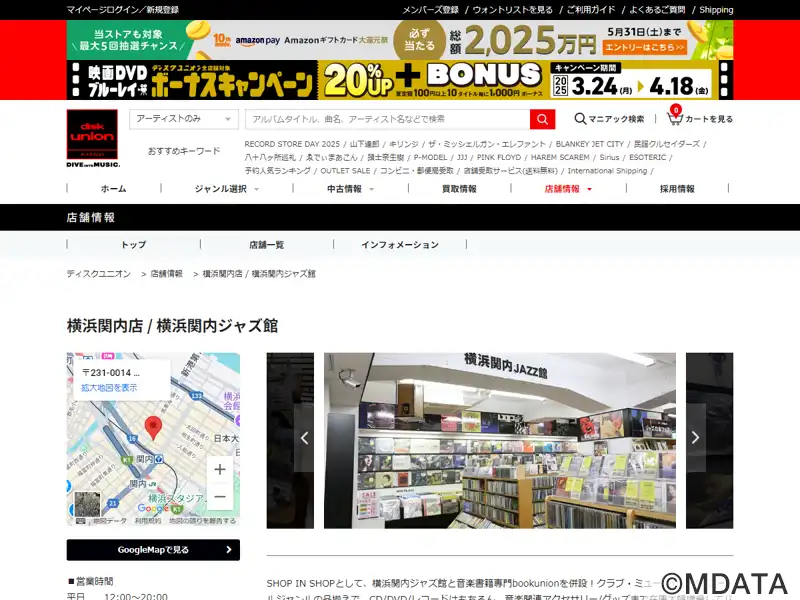Click the Shipping link in top bar
Viewport: 800px width, 600px height.
click(x=716, y=10)
